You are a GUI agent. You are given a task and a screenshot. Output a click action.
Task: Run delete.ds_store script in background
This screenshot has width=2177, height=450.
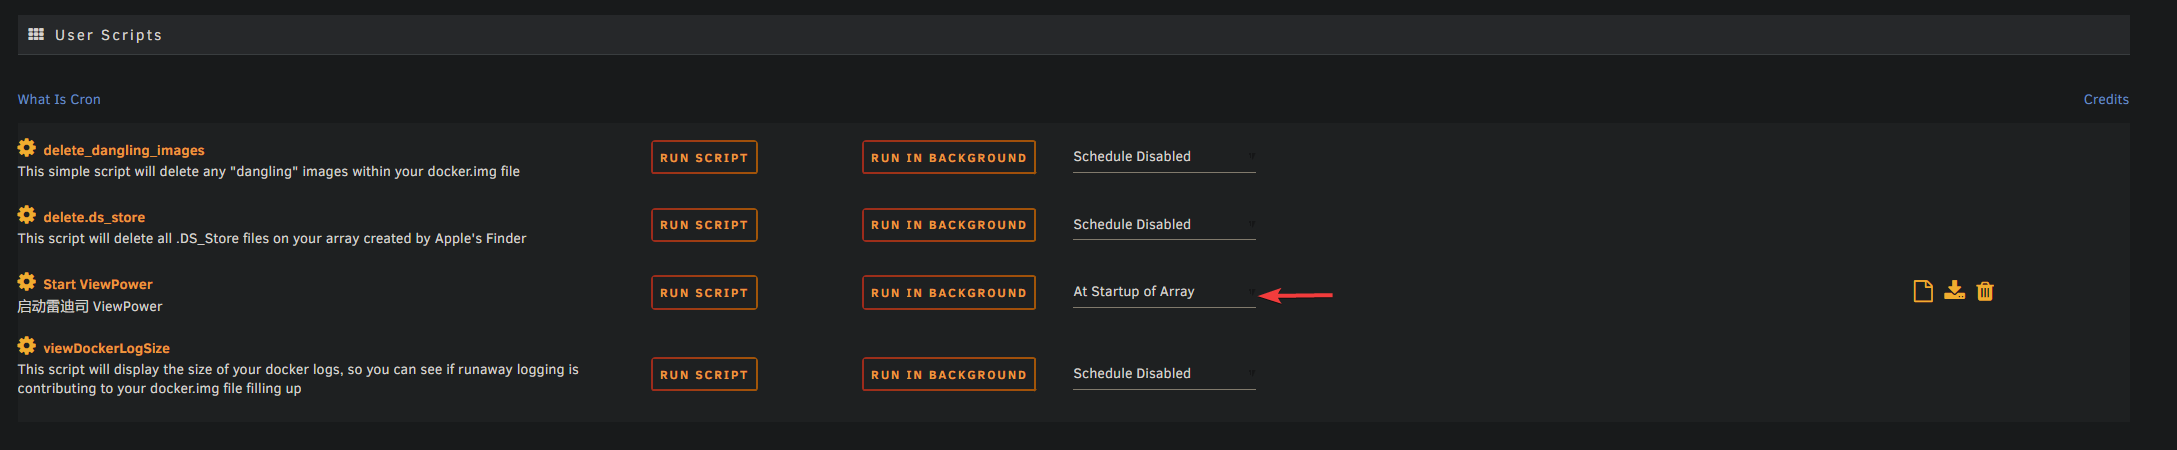(x=948, y=225)
